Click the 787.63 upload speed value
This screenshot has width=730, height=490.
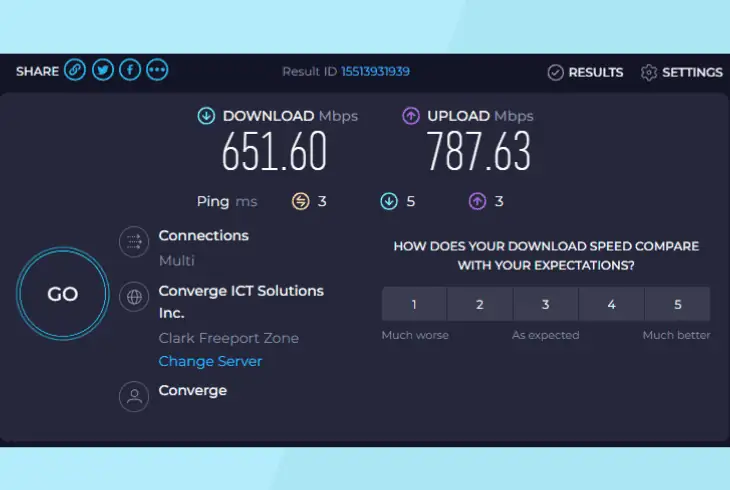click(479, 151)
